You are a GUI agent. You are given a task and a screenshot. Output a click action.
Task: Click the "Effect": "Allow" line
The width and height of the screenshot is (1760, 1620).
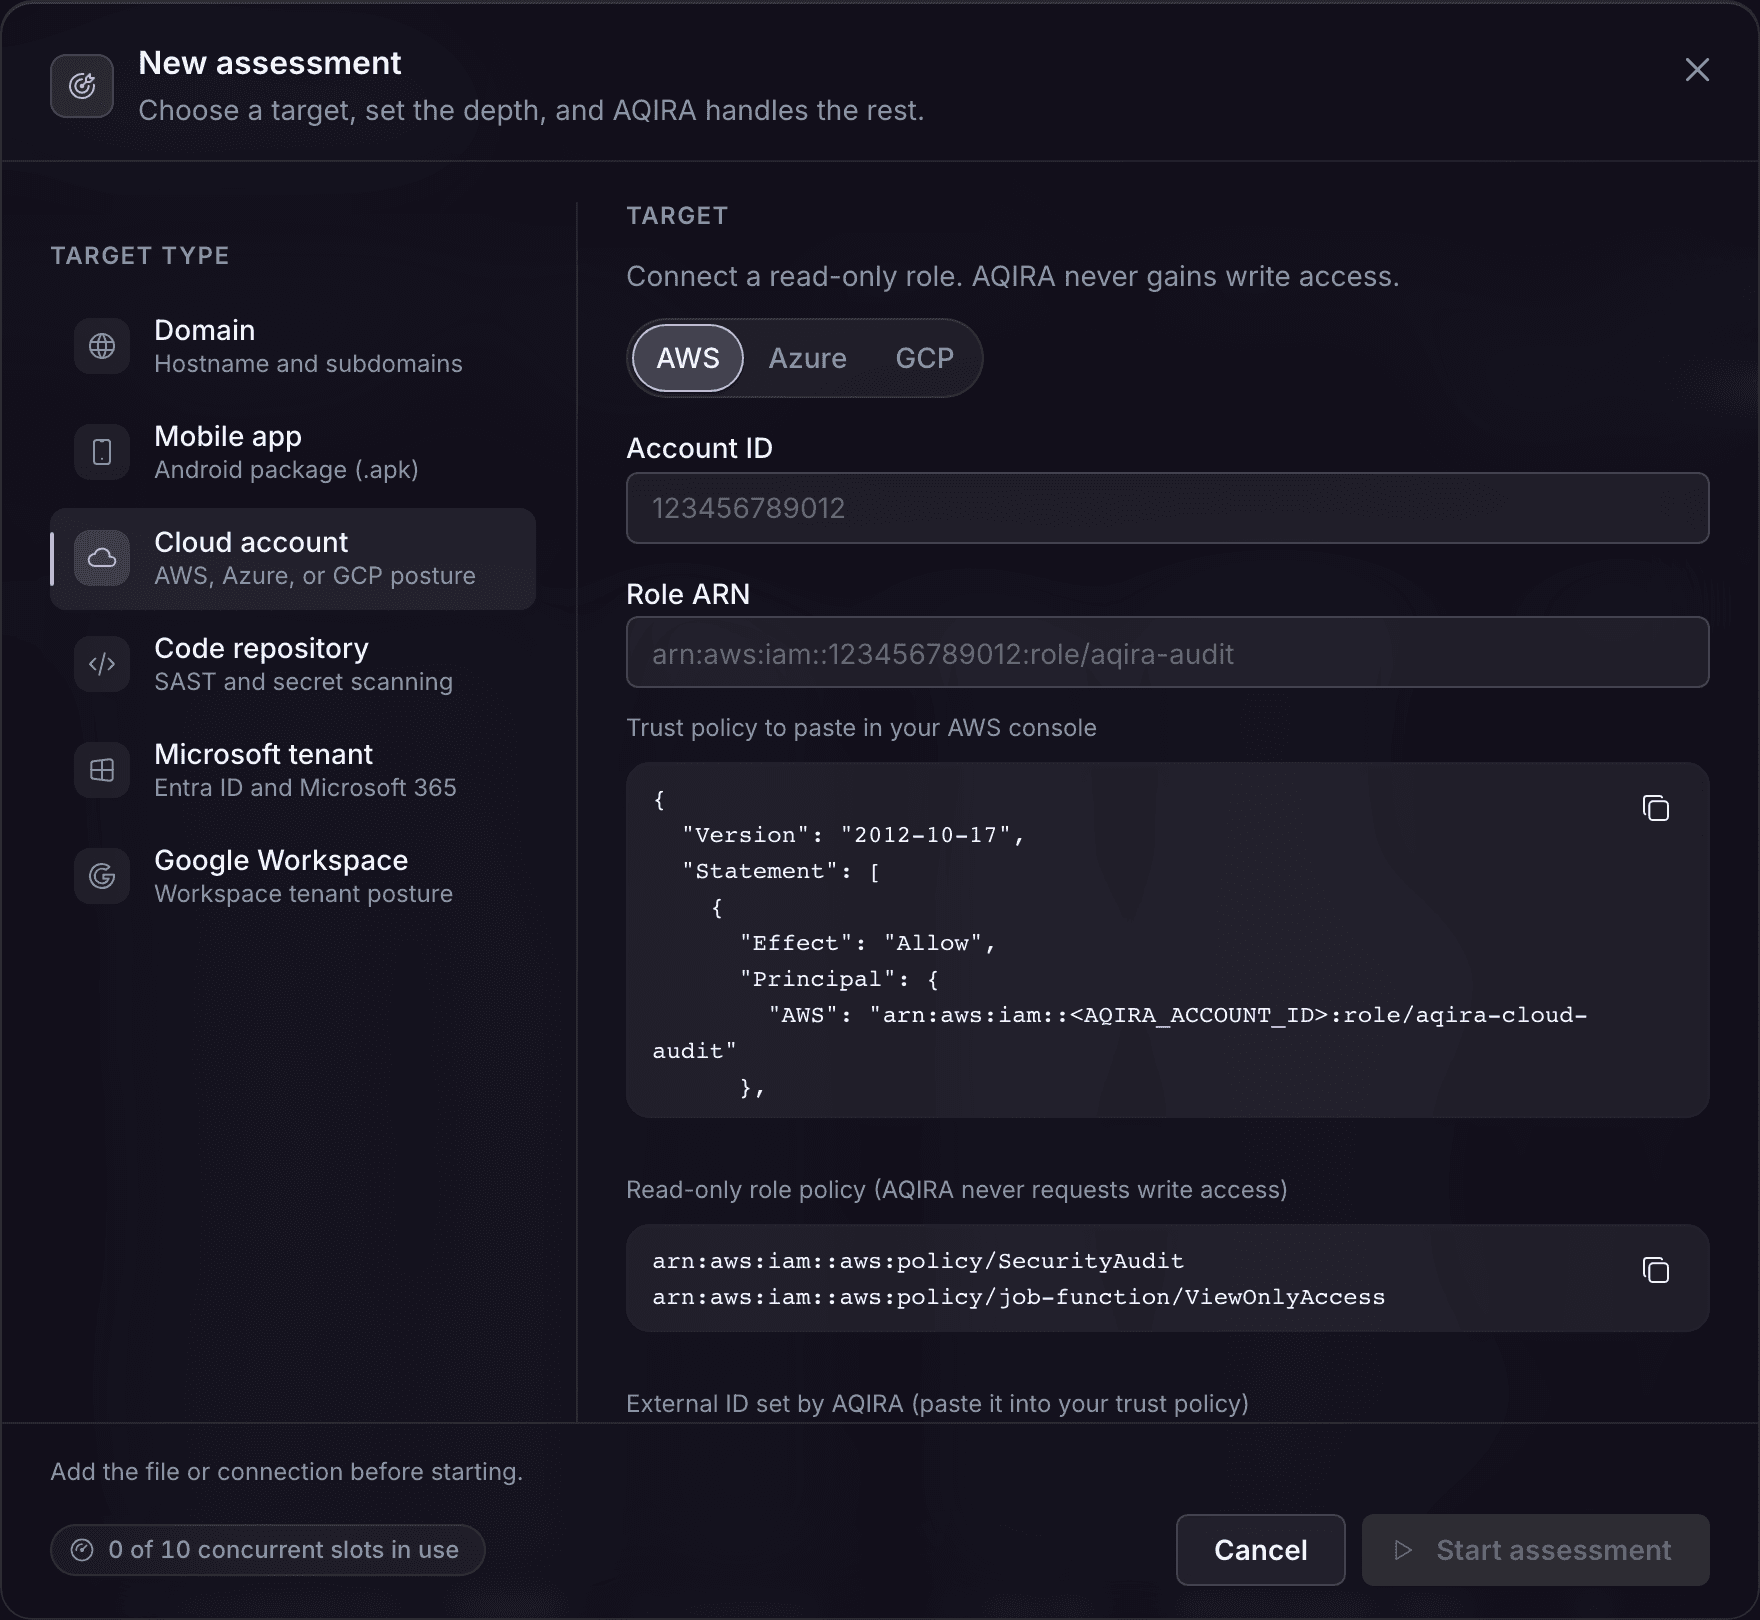[x=868, y=943]
